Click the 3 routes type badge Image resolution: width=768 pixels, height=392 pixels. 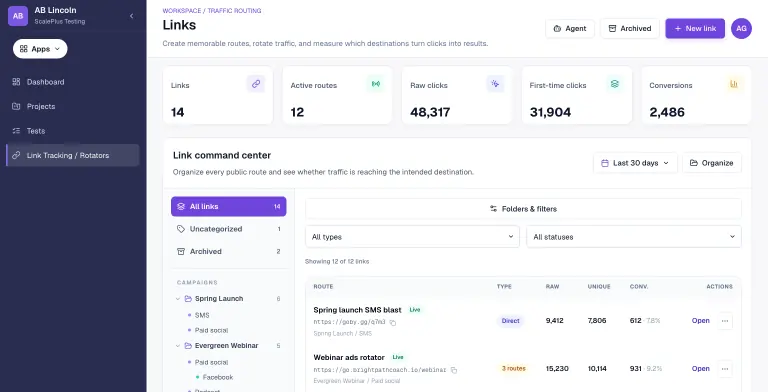pyautogui.click(x=513, y=368)
